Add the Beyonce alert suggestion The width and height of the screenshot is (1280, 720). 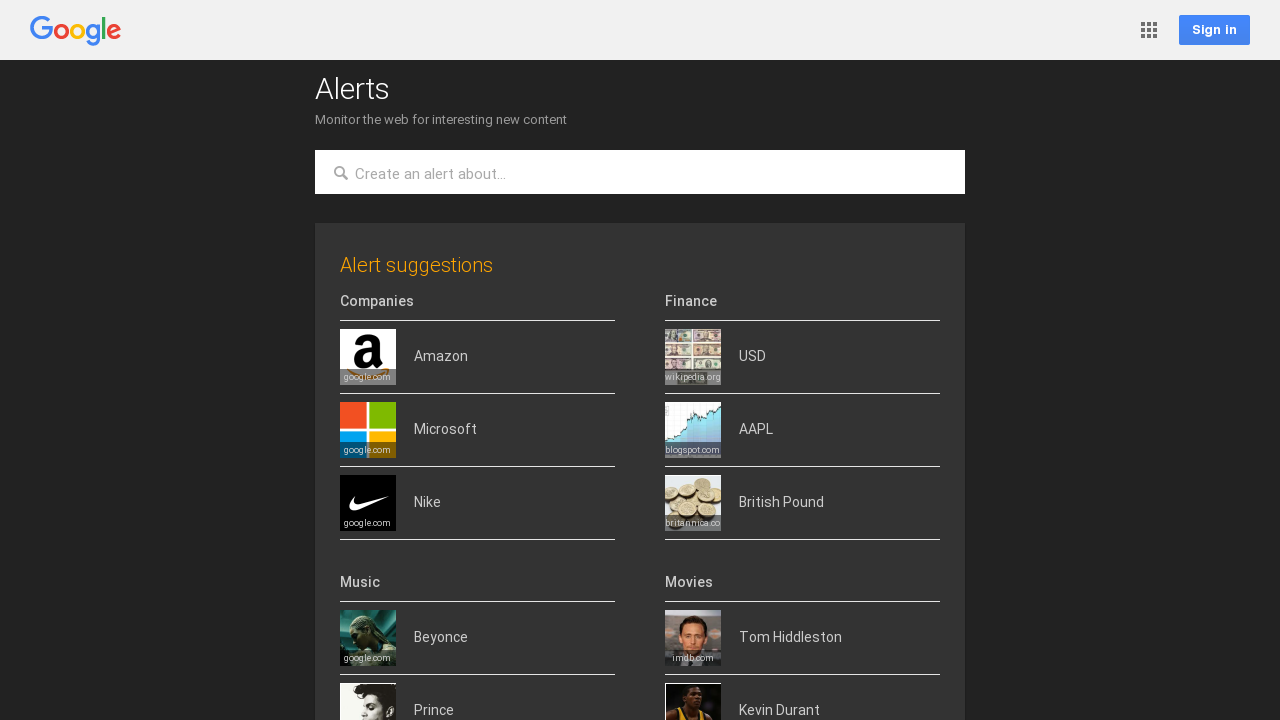[477, 638]
